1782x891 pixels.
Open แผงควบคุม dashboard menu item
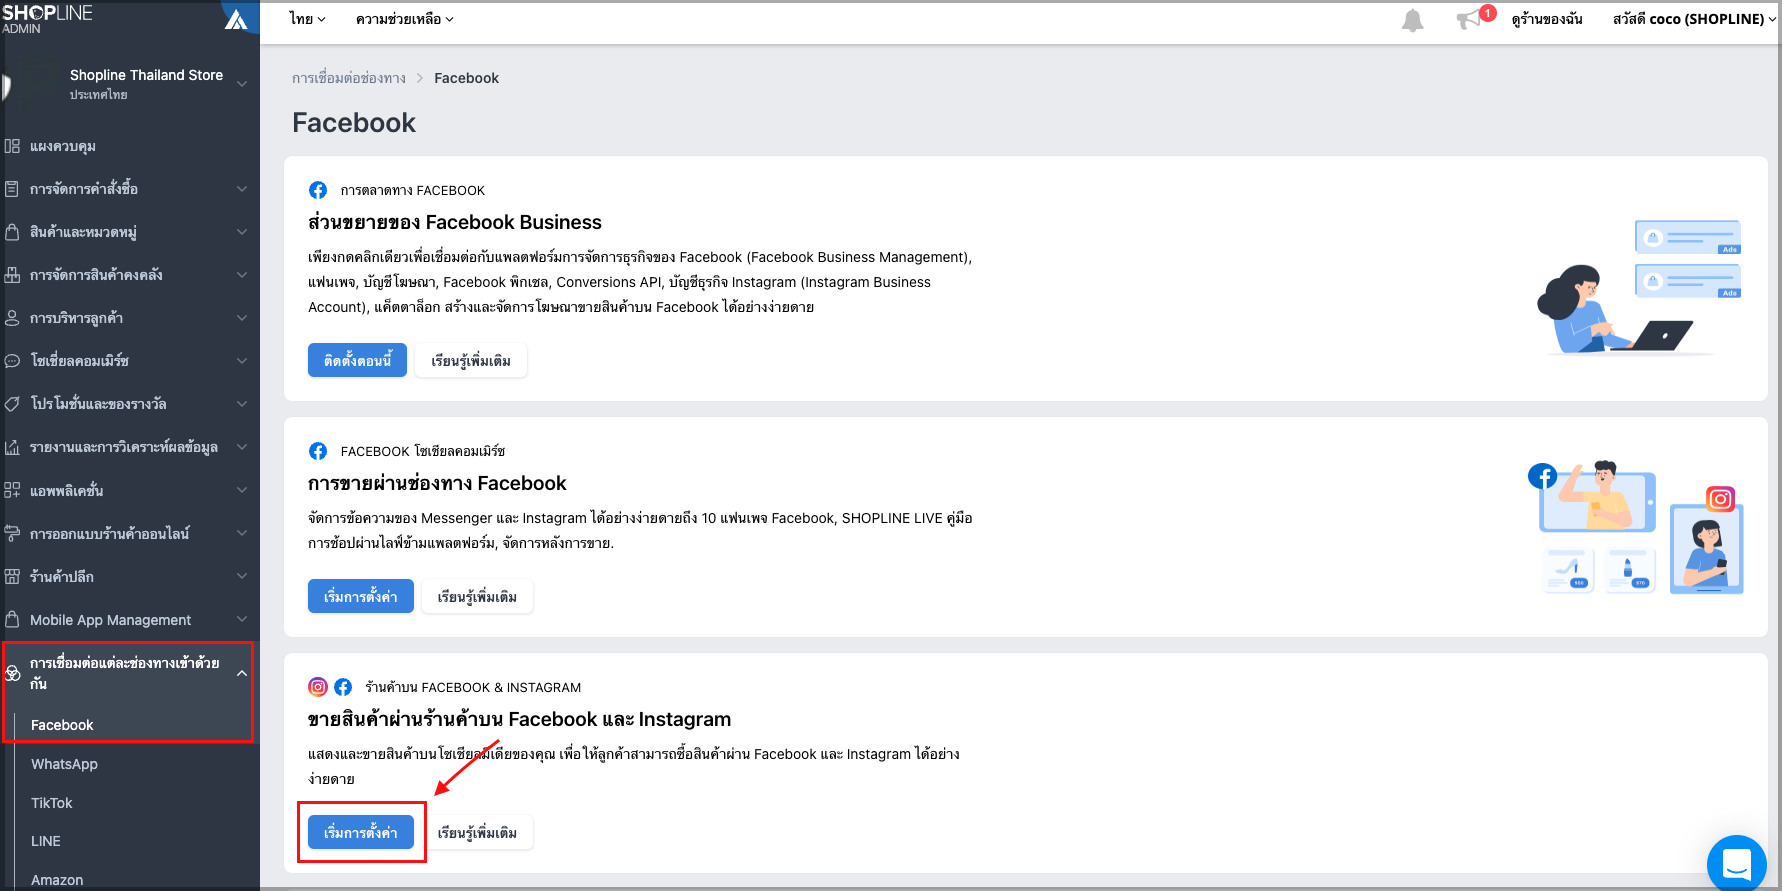(63, 146)
